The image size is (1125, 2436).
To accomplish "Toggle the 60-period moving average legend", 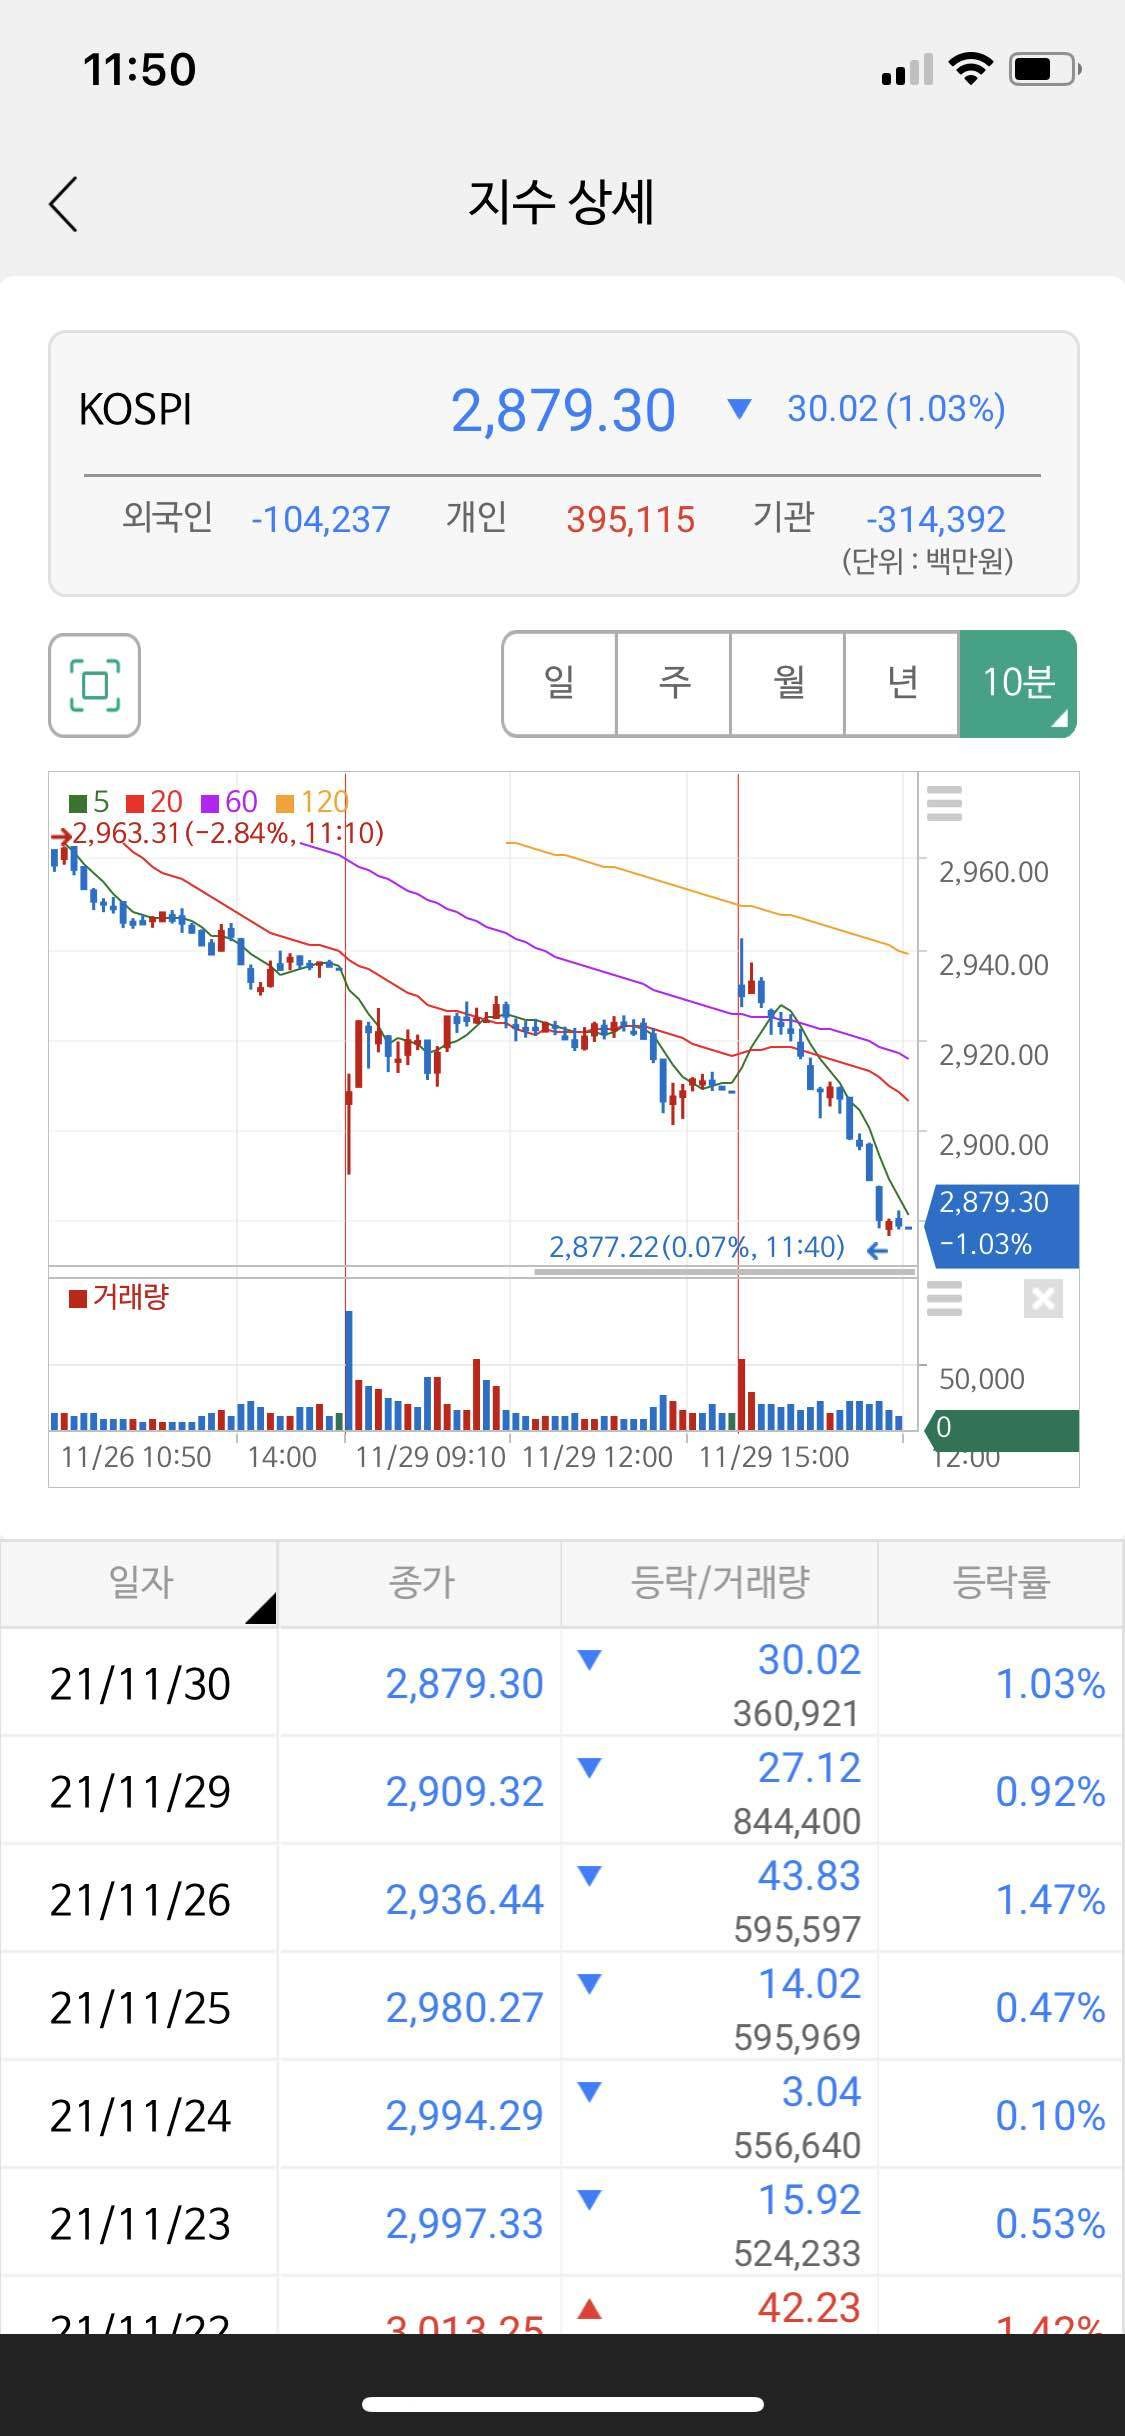I will click(x=230, y=802).
